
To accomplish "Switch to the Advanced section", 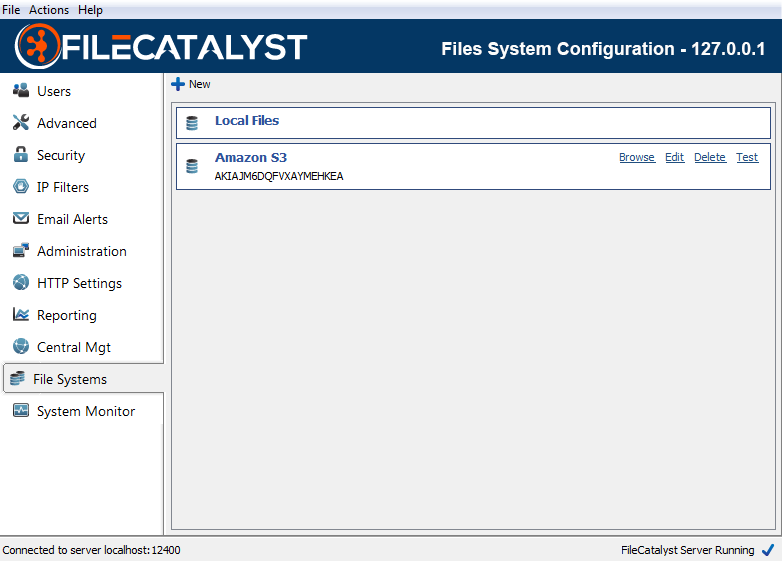I will point(67,123).
